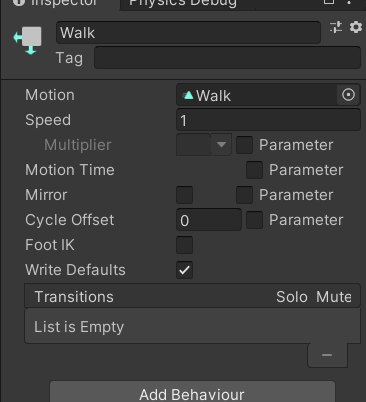Click the Walk animation clip triangle icon
This screenshot has width=366, height=402.
coord(189,95)
